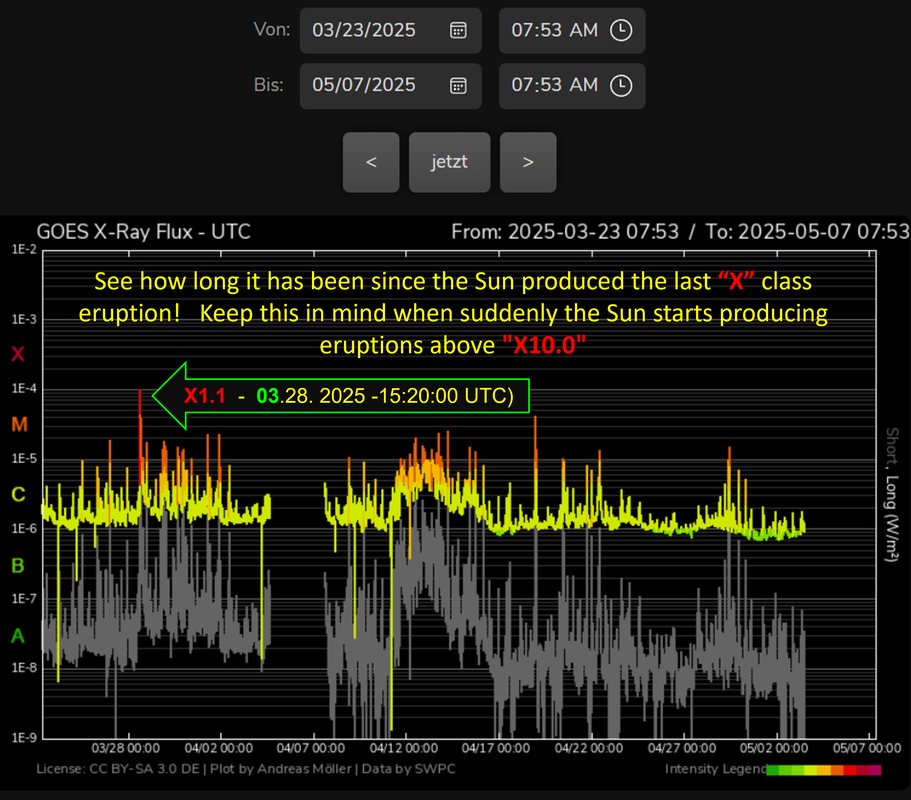The width and height of the screenshot is (911, 800).
Task: Click the C class label on axis
Action: [x=18, y=494]
